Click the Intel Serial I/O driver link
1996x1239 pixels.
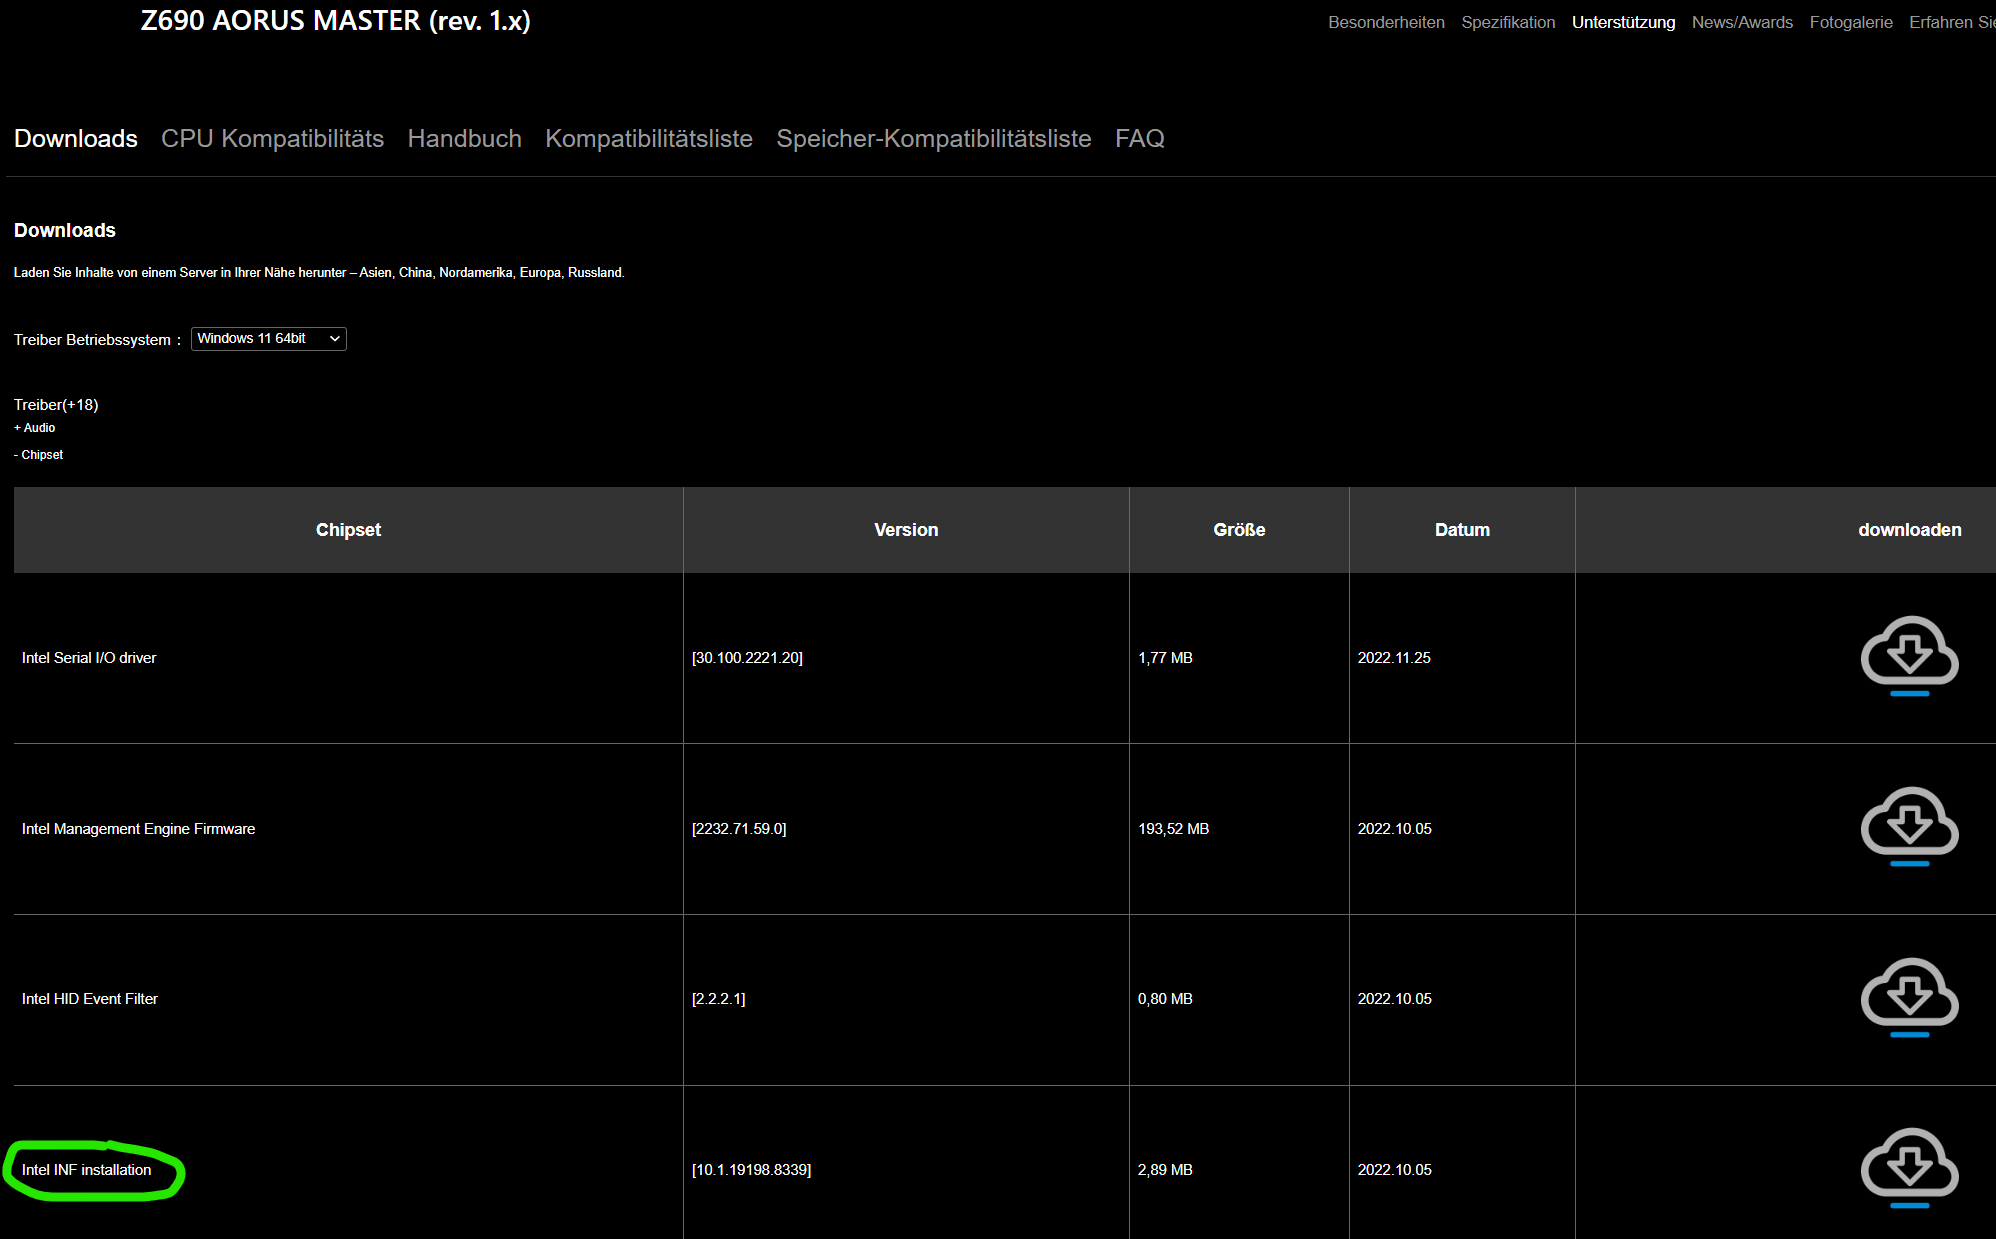[89, 657]
